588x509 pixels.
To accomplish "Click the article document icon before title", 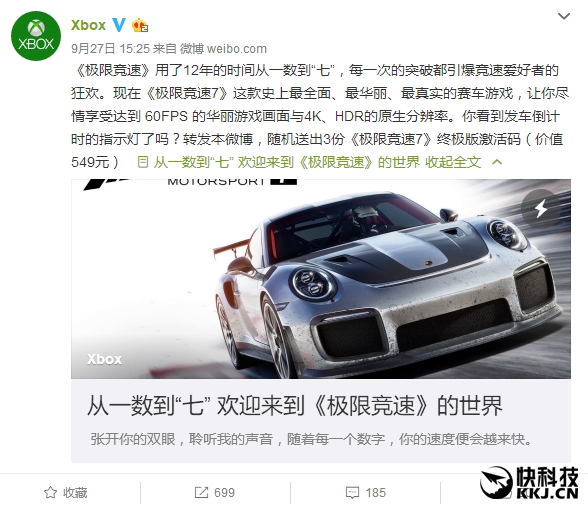I will (142, 162).
